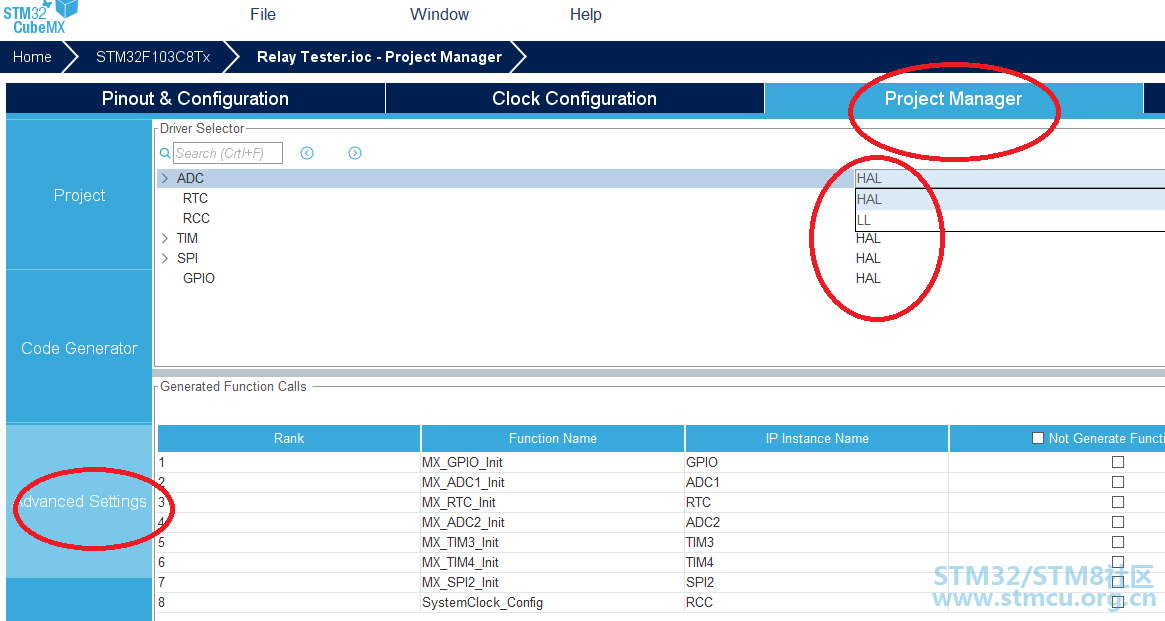Click ADC2 IP instance cell
1165x621 pixels.
pyautogui.click(x=817, y=522)
